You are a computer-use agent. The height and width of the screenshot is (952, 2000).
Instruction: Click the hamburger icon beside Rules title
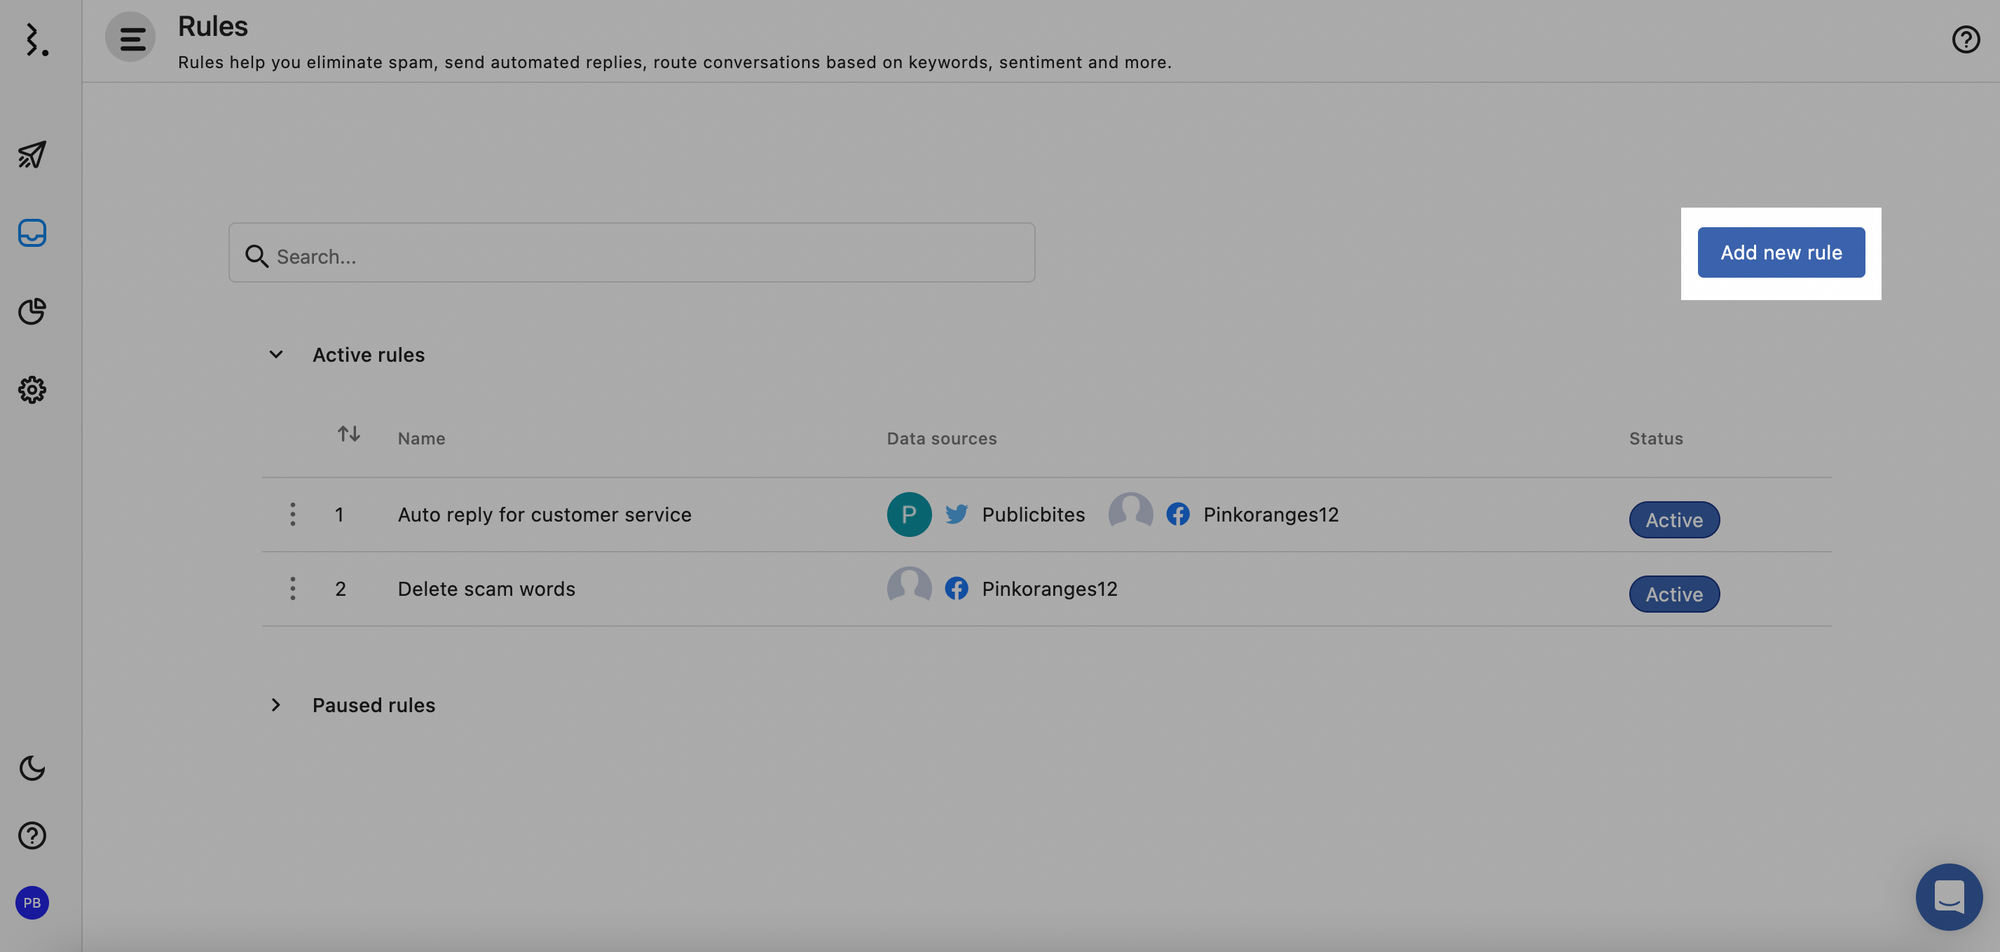[130, 37]
